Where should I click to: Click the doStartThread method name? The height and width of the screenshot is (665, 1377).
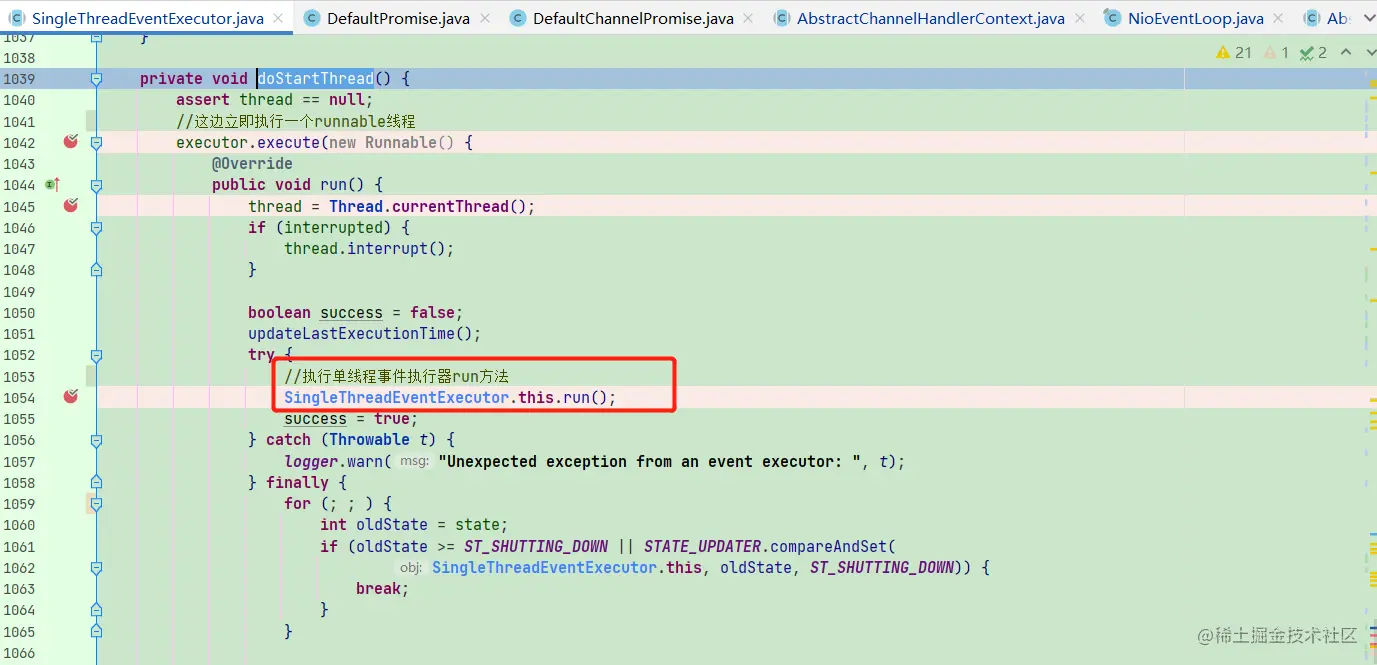tap(315, 78)
